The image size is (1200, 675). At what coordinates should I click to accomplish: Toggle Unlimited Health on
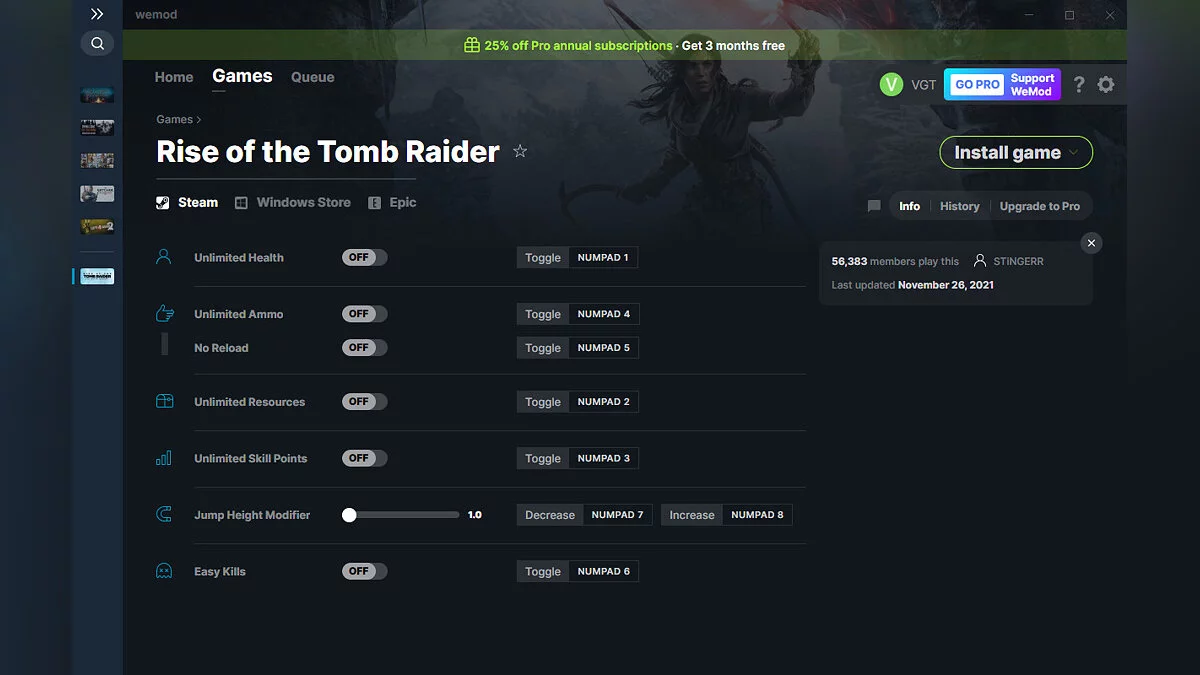coord(363,256)
